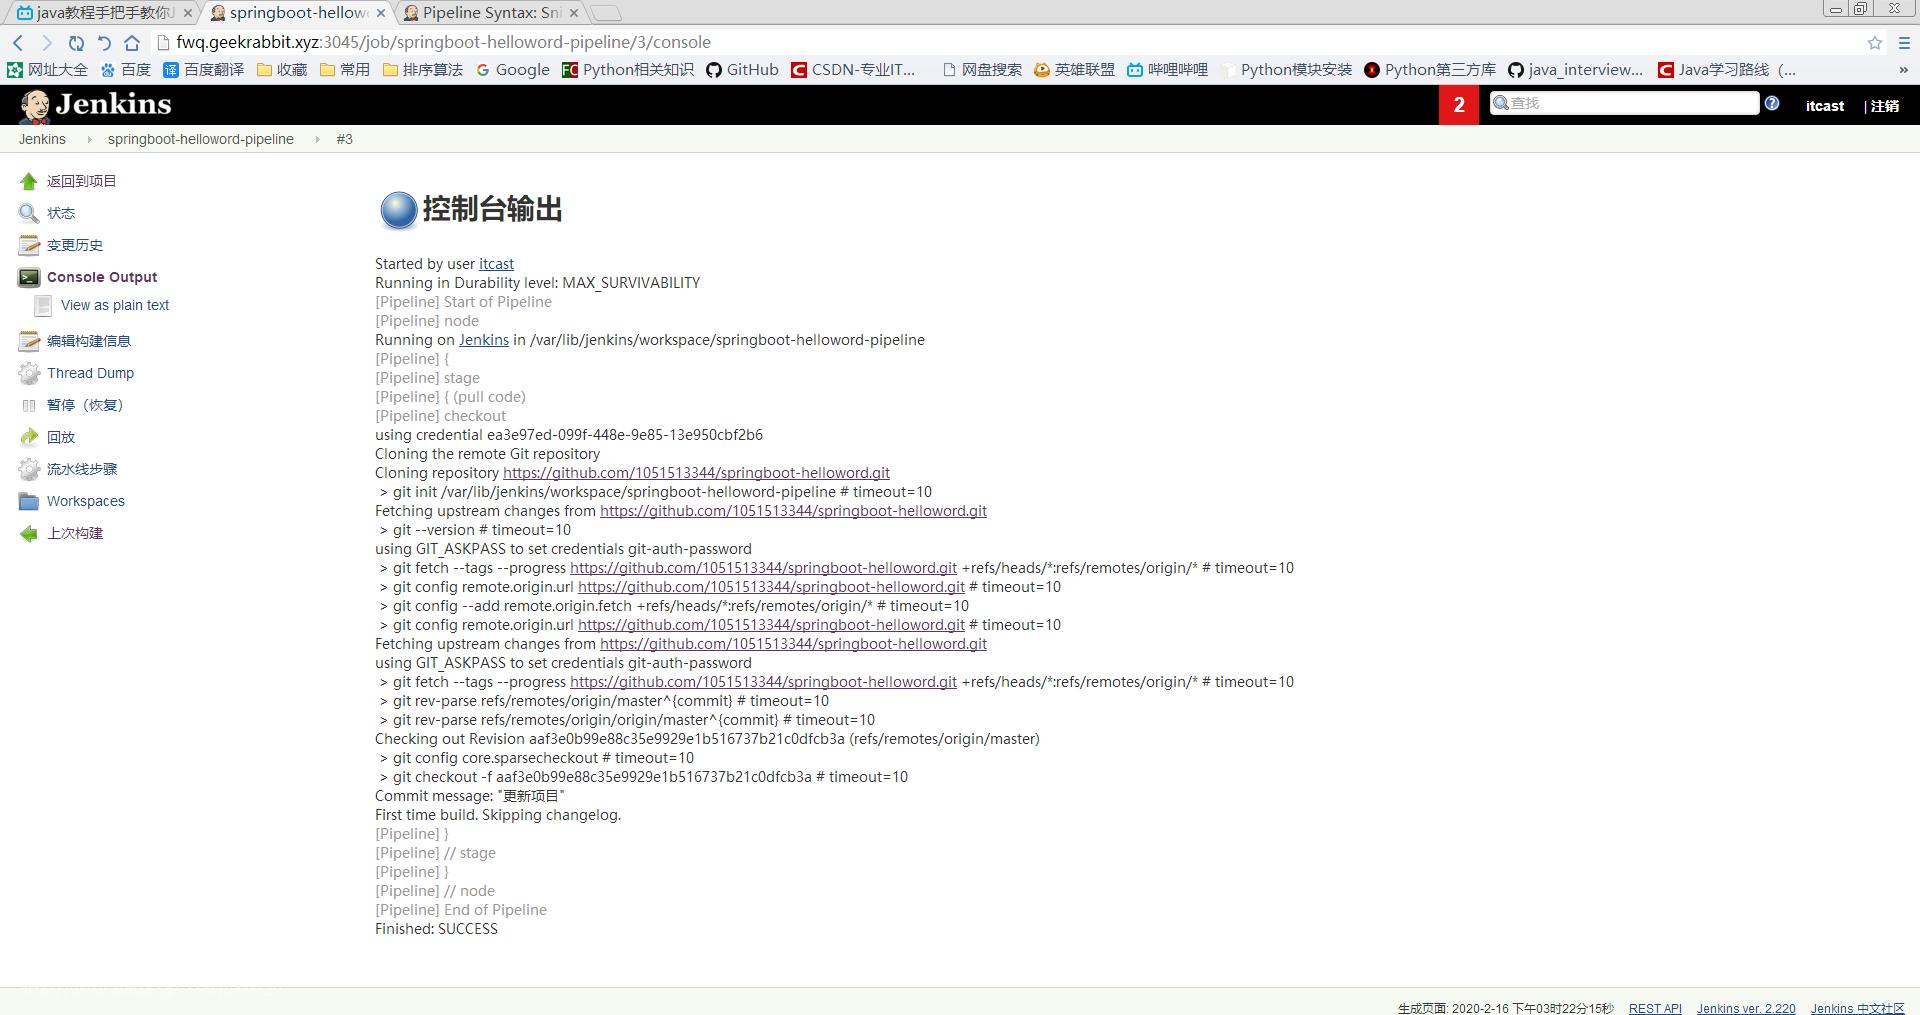Click the springboot-helloword-pipeline breadcrumb
Viewport: 1920px width, 1015px height.
coord(201,139)
